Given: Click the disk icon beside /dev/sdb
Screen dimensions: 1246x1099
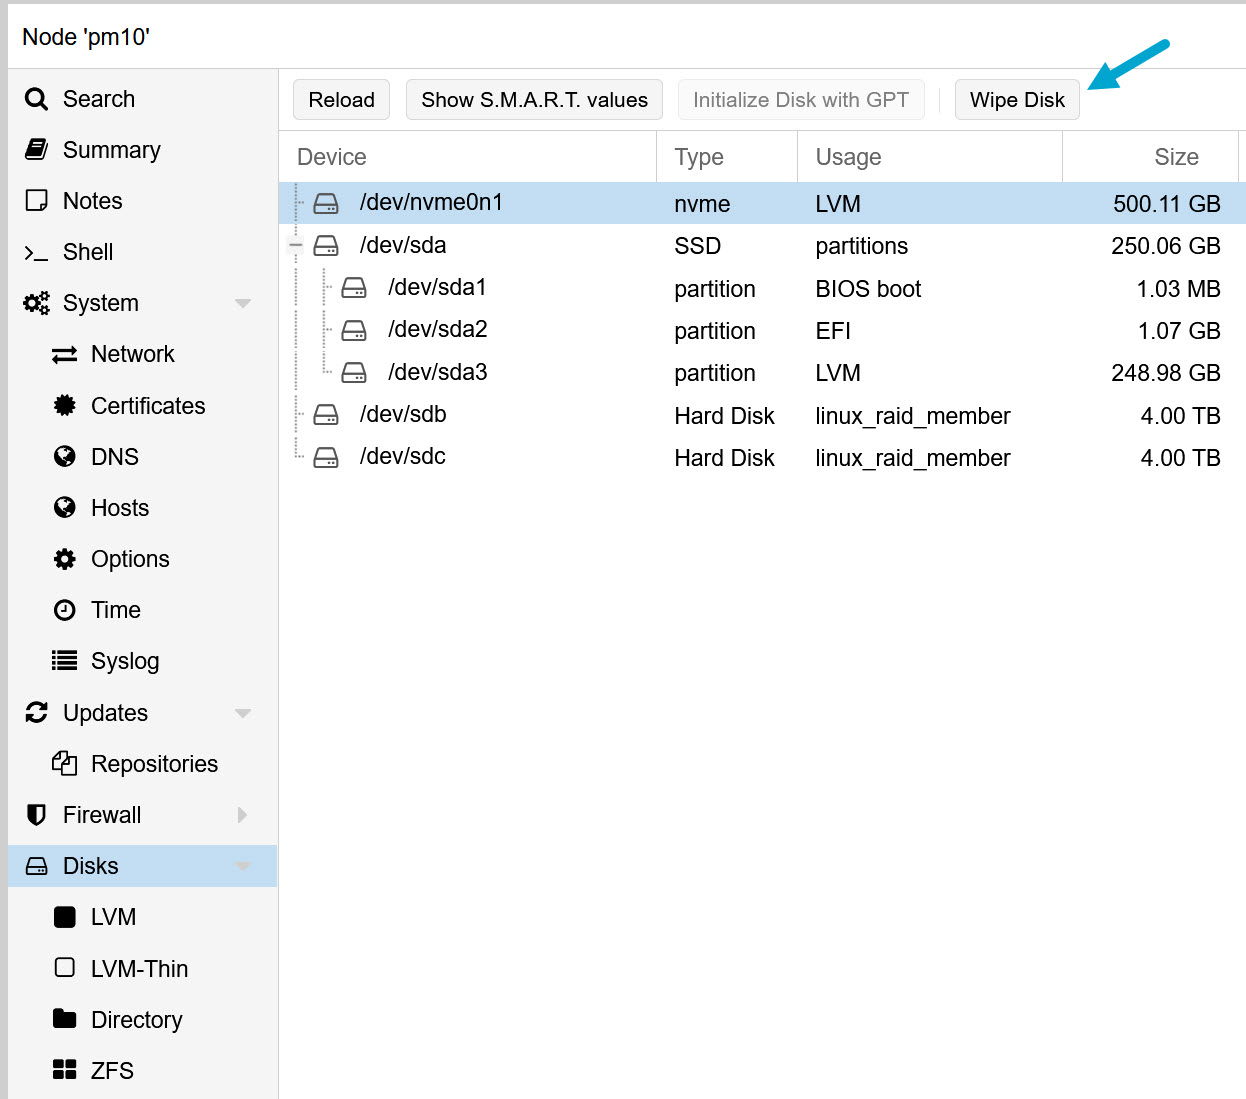Looking at the screenshot, I should click(x=326, y=415).
